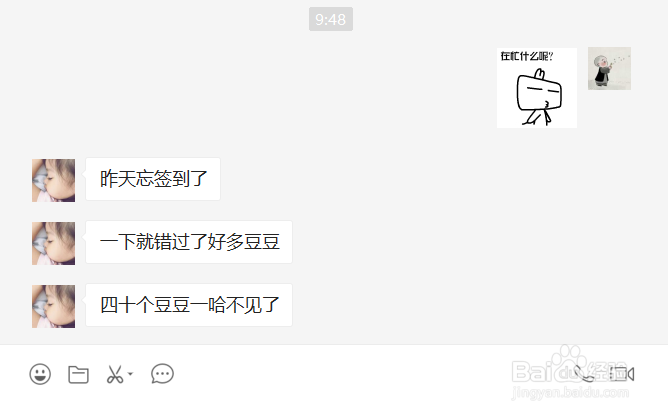Viewport: 668px width, 416px height.
Task: Open the emoji picker smiley icon
Action: point(40,374)
